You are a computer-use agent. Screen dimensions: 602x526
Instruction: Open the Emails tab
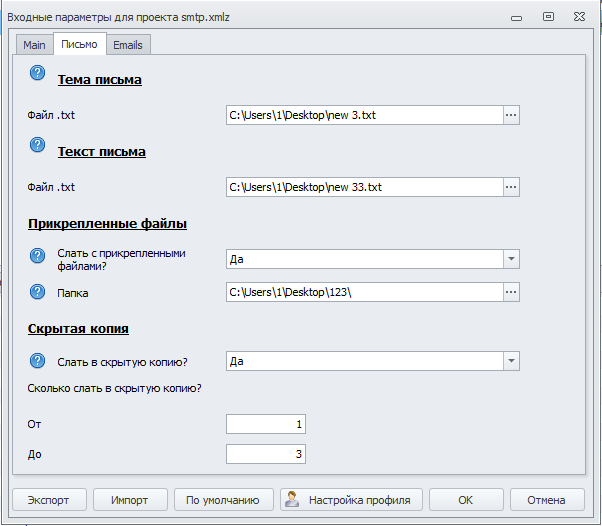(x=127, y=45)
